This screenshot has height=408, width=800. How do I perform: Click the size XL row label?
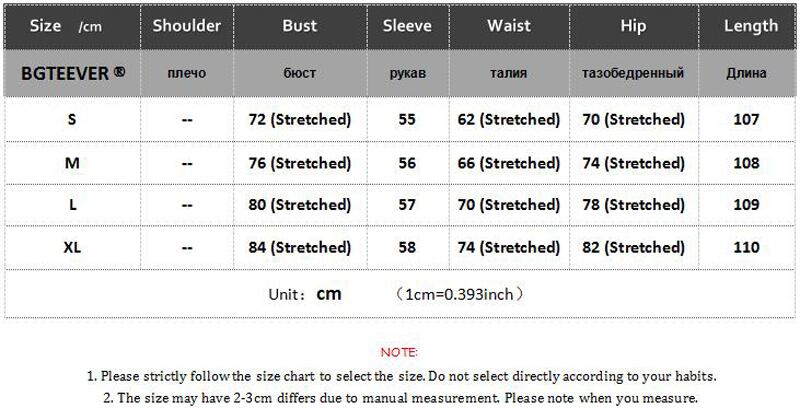[x=72, y=247]
